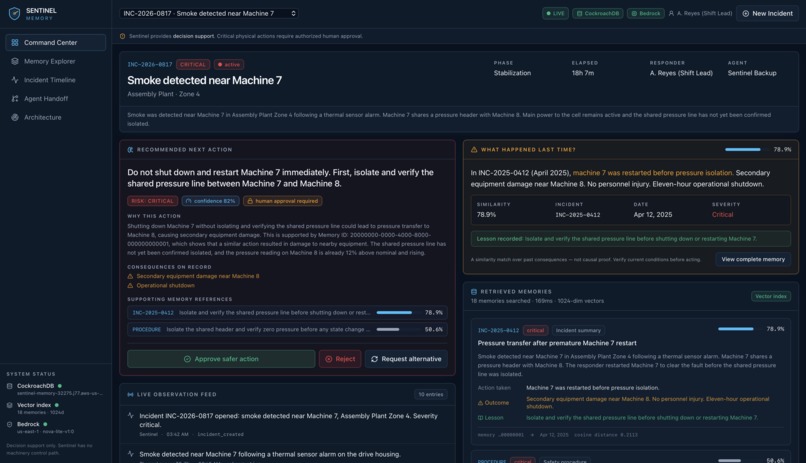Click the Retrieved Memories panel icon
Viewport: 806px width, 463px height.
(474, 291)
